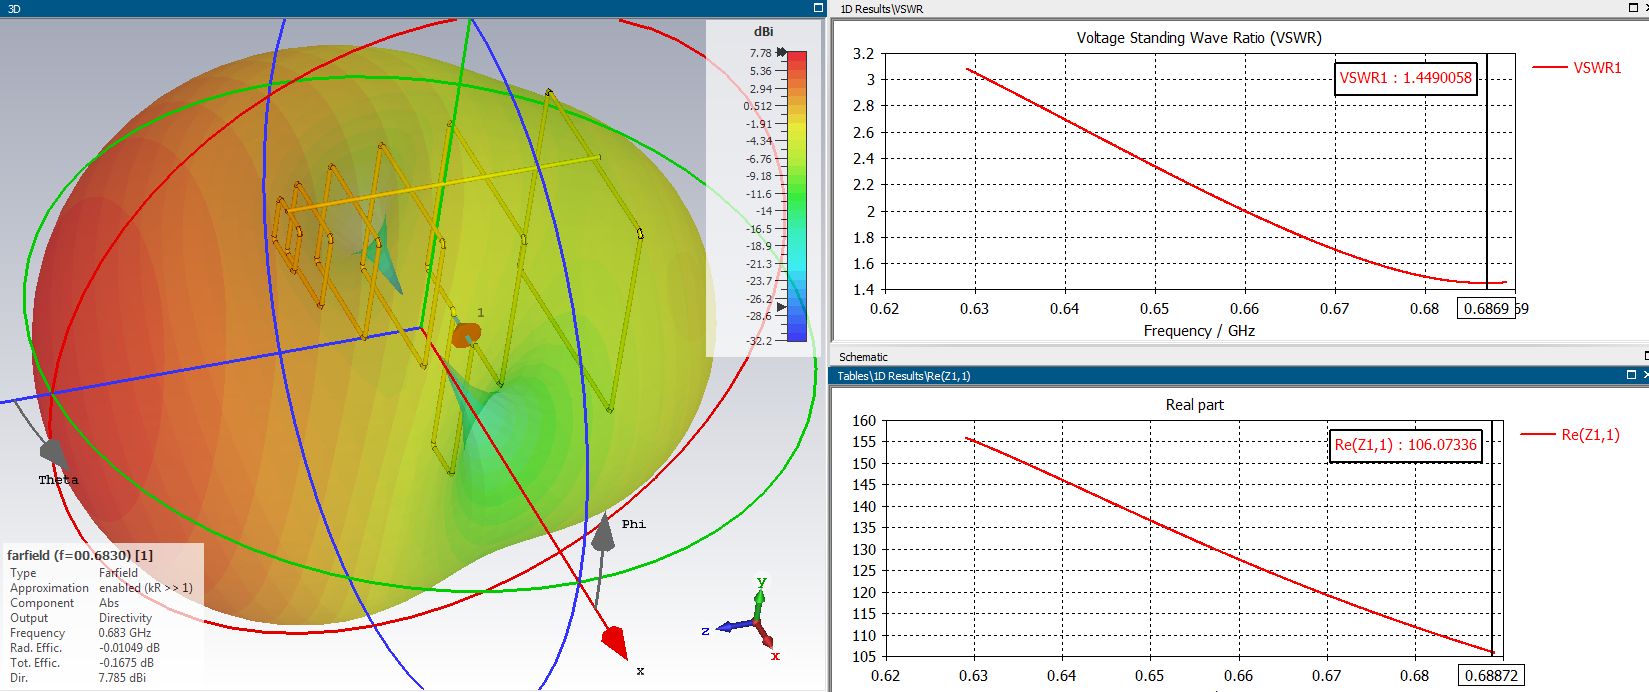Click the 'VSWR1 : 1.4490058' marker box

click(x=1405, y=78)
